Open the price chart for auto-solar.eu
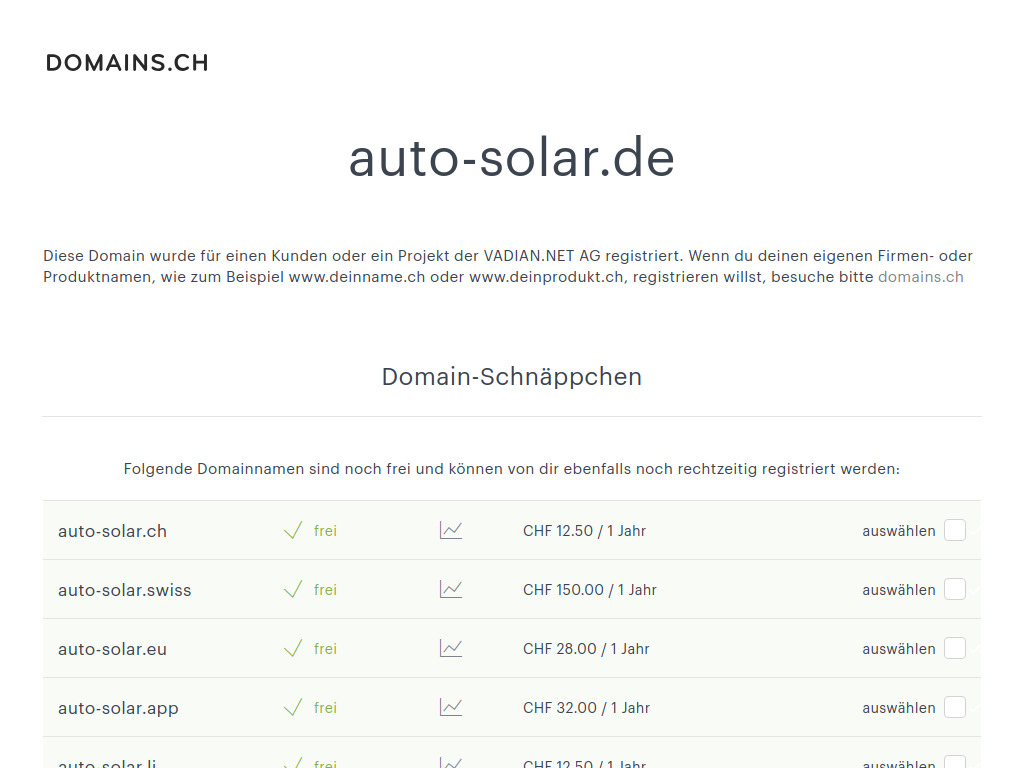This screenshot has width=1024, height=768. pos(450,648)
